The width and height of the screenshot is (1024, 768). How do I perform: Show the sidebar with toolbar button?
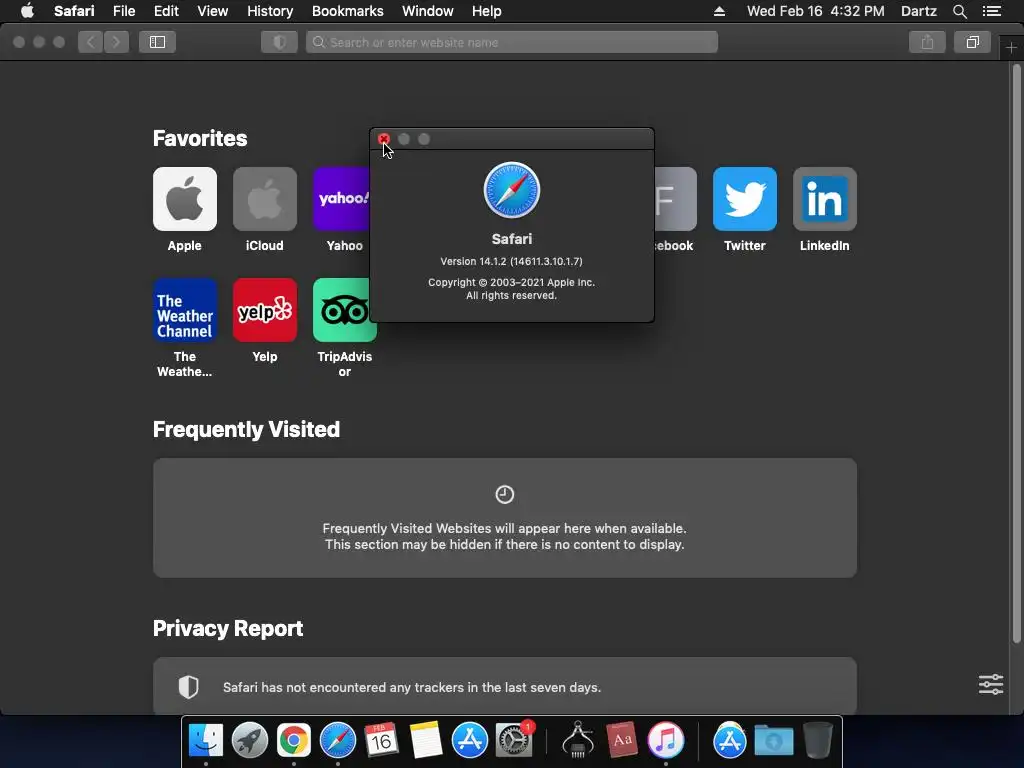tap(157, 42)
